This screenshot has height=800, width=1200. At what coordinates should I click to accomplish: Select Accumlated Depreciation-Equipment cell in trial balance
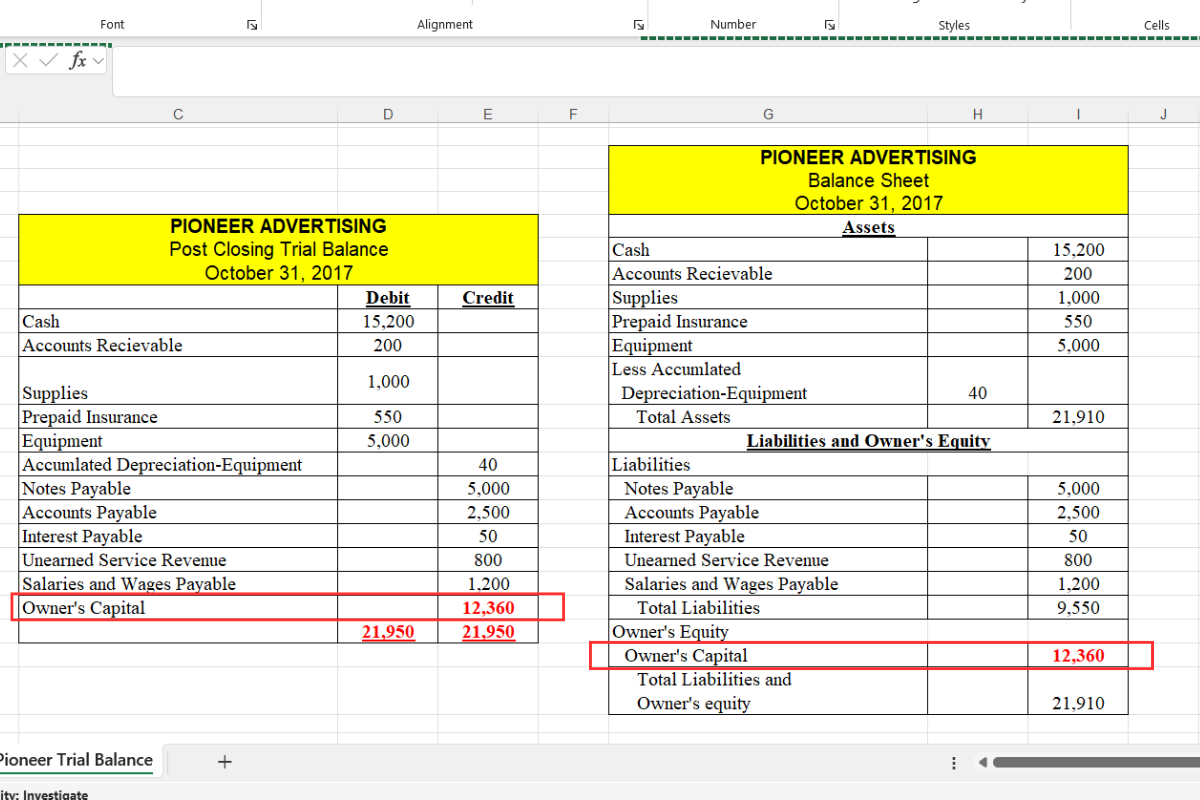(178, 465)
